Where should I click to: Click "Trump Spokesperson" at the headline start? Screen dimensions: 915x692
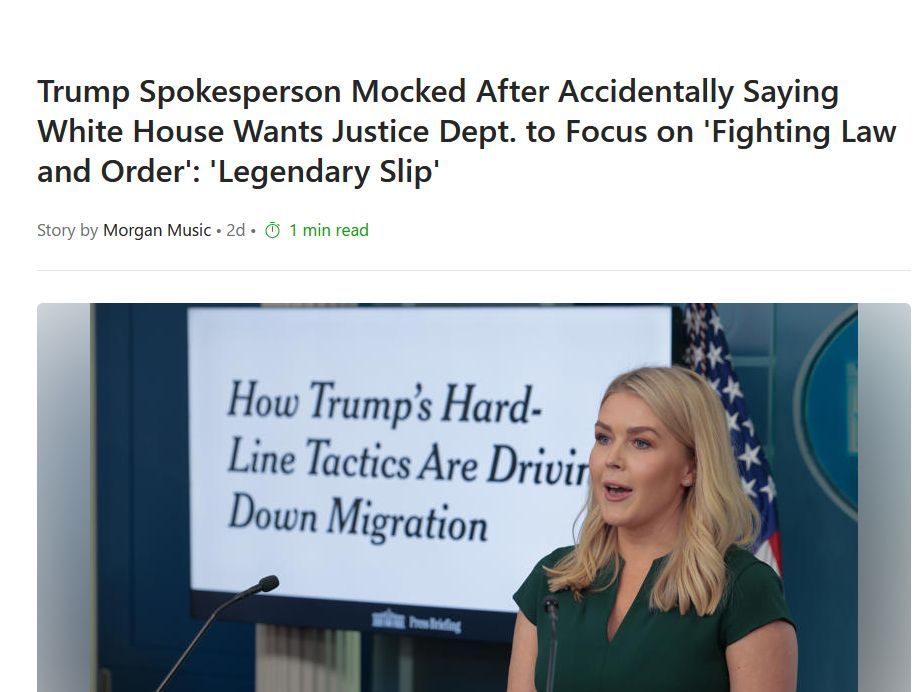coord(189,92)
